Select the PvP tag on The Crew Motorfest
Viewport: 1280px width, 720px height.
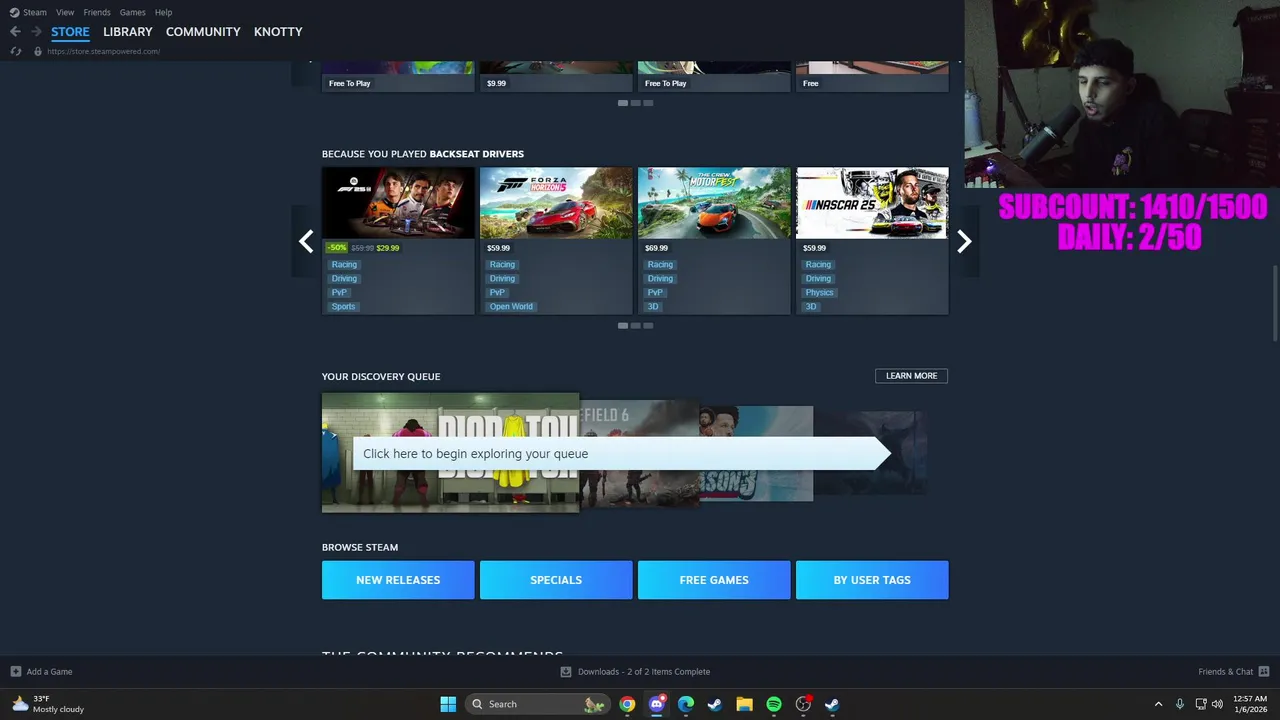click(655, 293)
